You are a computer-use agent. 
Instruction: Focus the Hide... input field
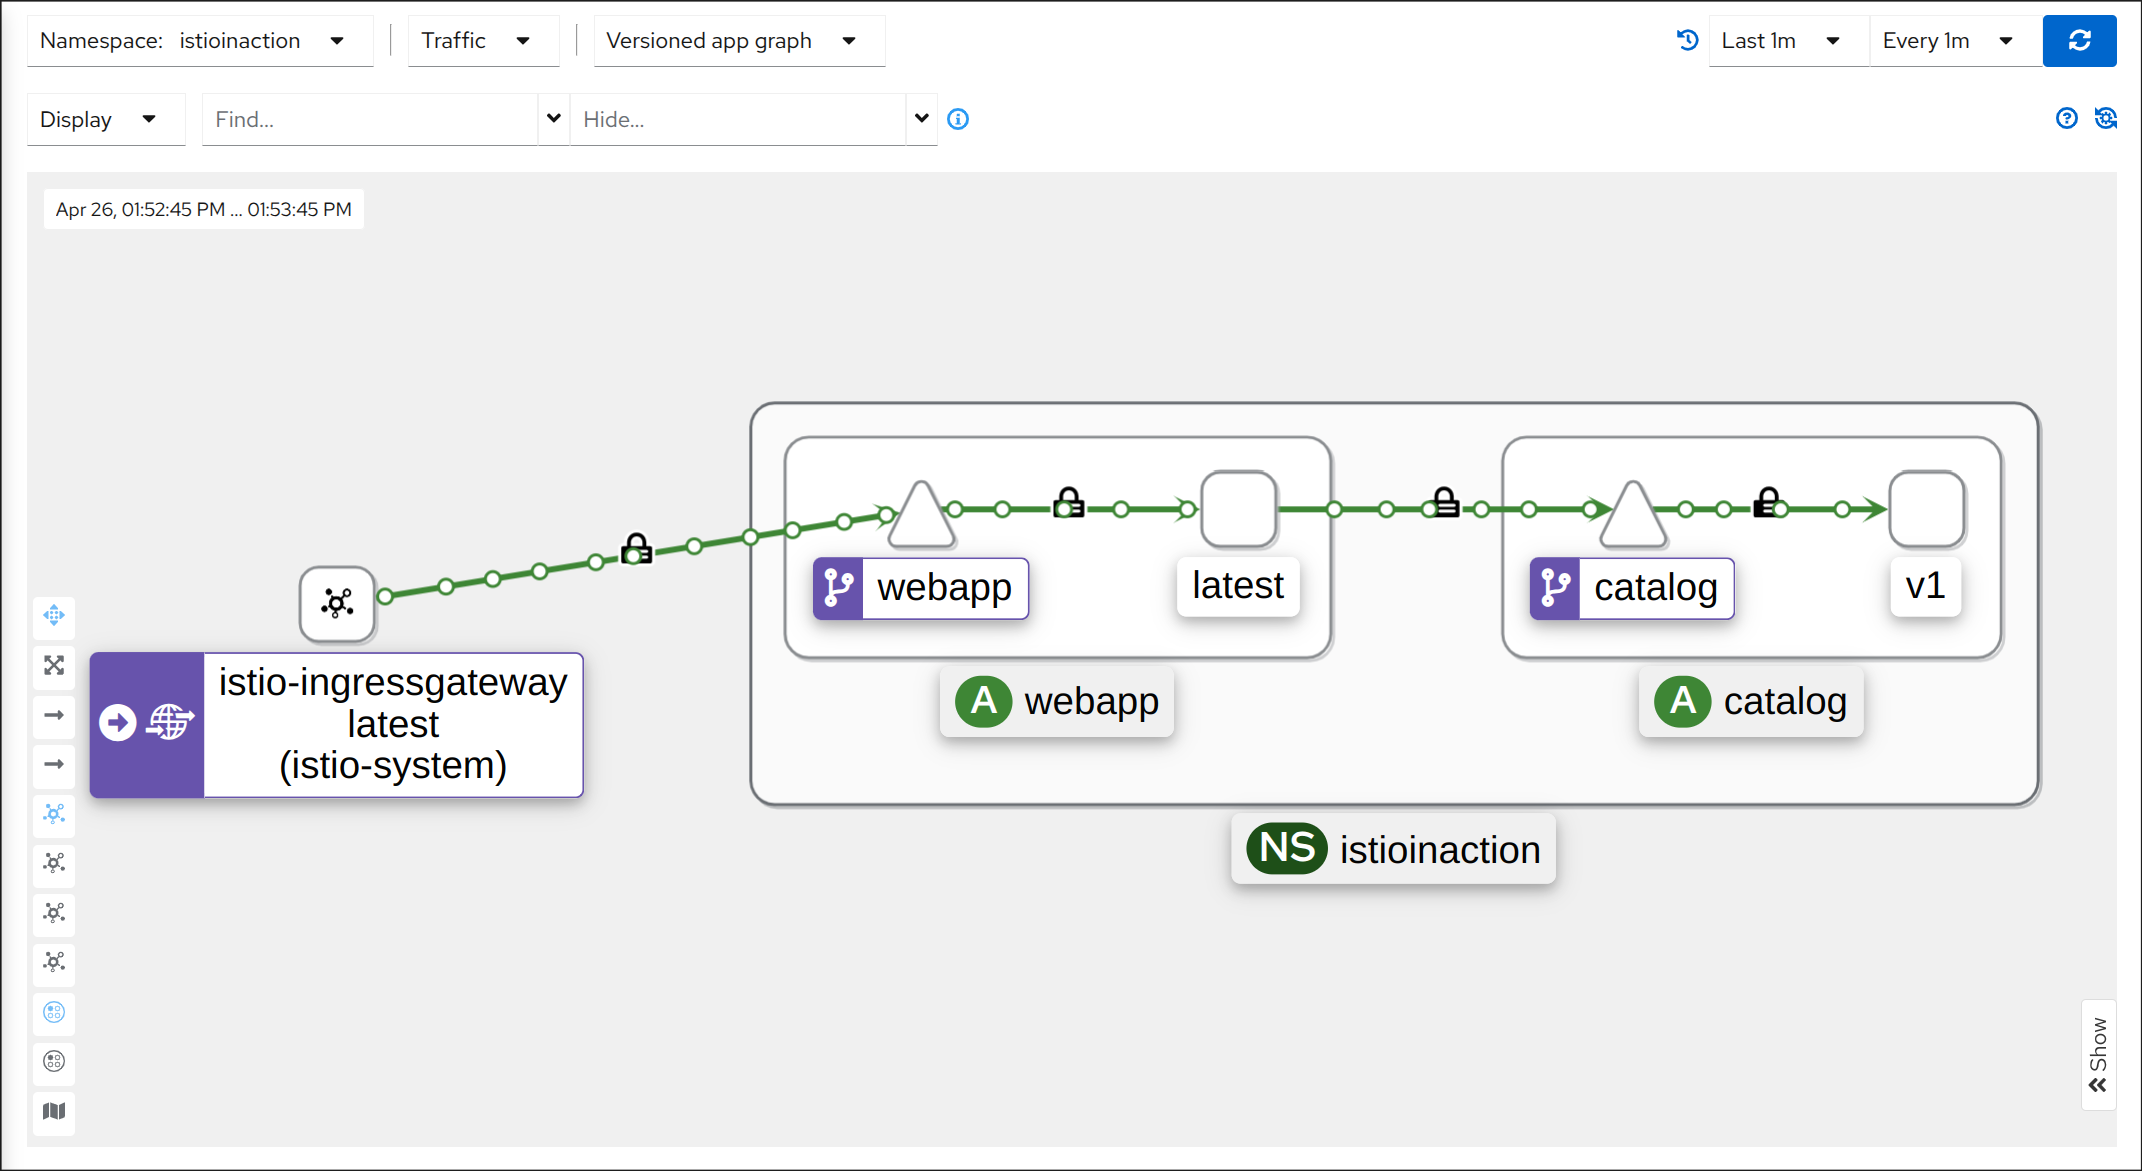tap(738, 119)
